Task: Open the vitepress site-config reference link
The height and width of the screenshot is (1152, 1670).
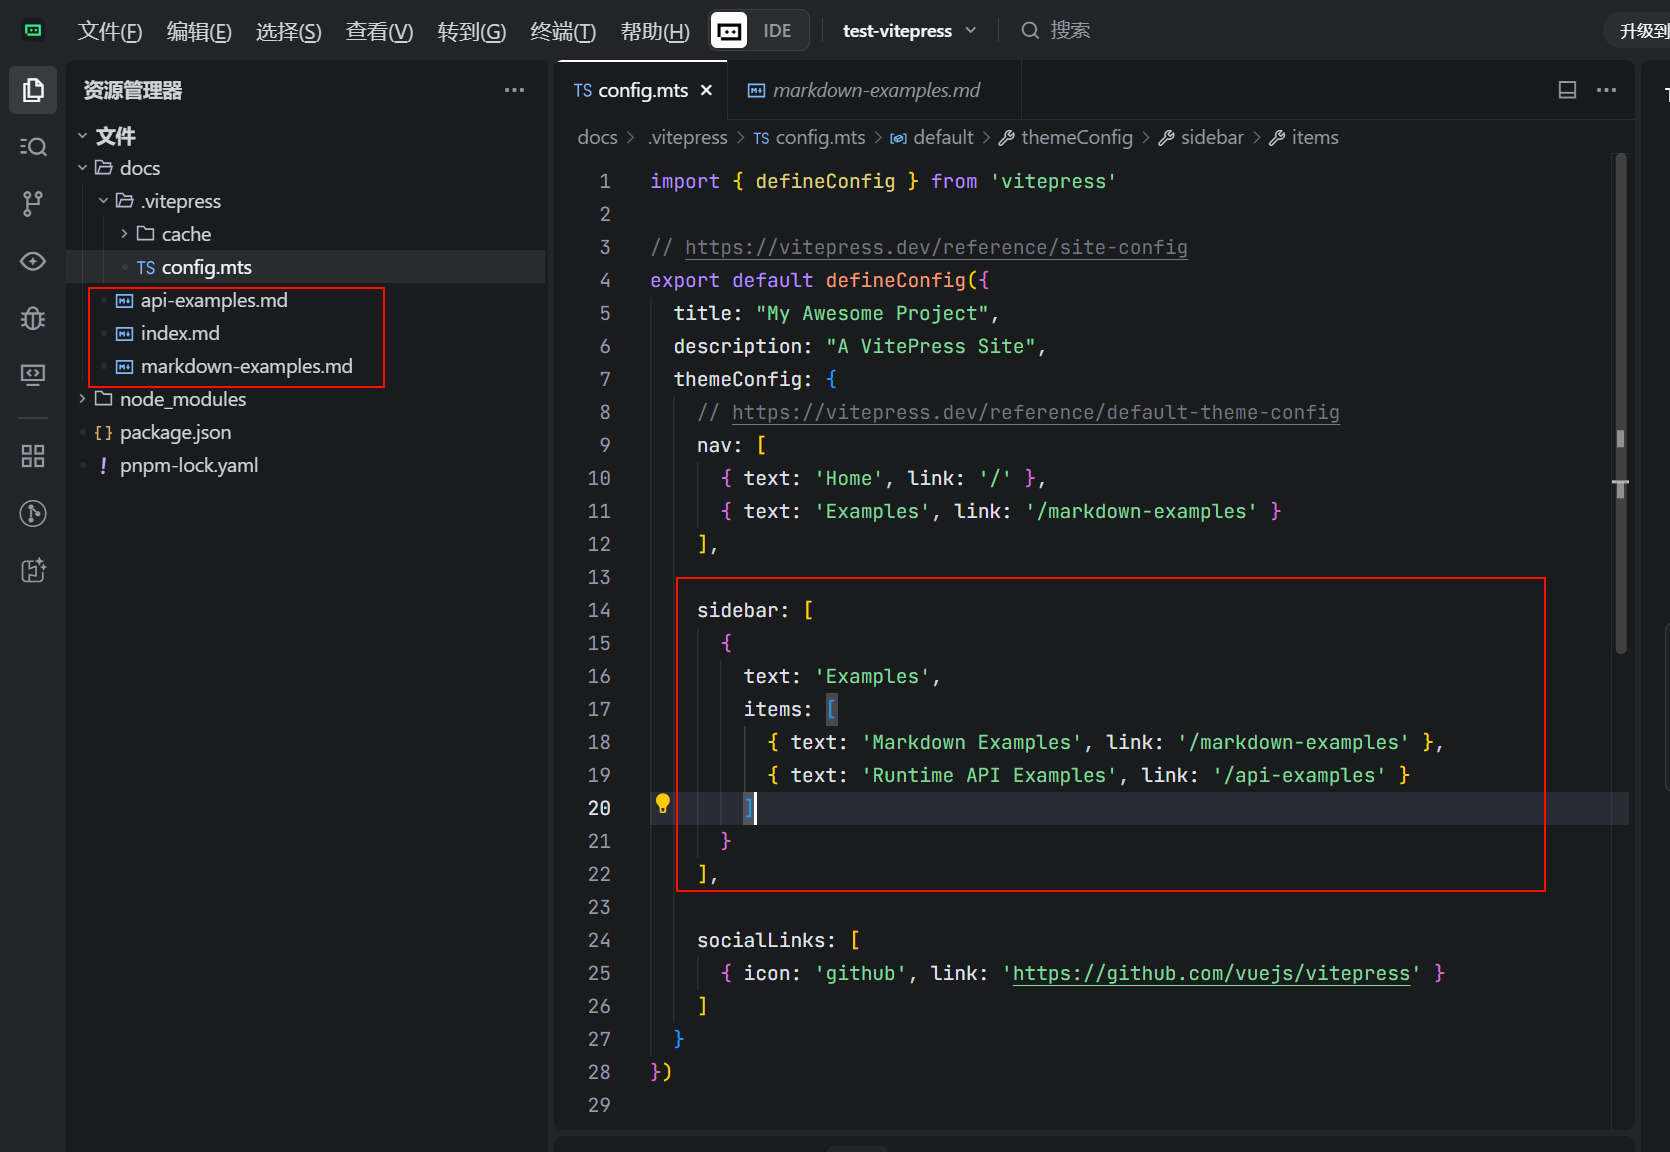Action: [935, 247]
